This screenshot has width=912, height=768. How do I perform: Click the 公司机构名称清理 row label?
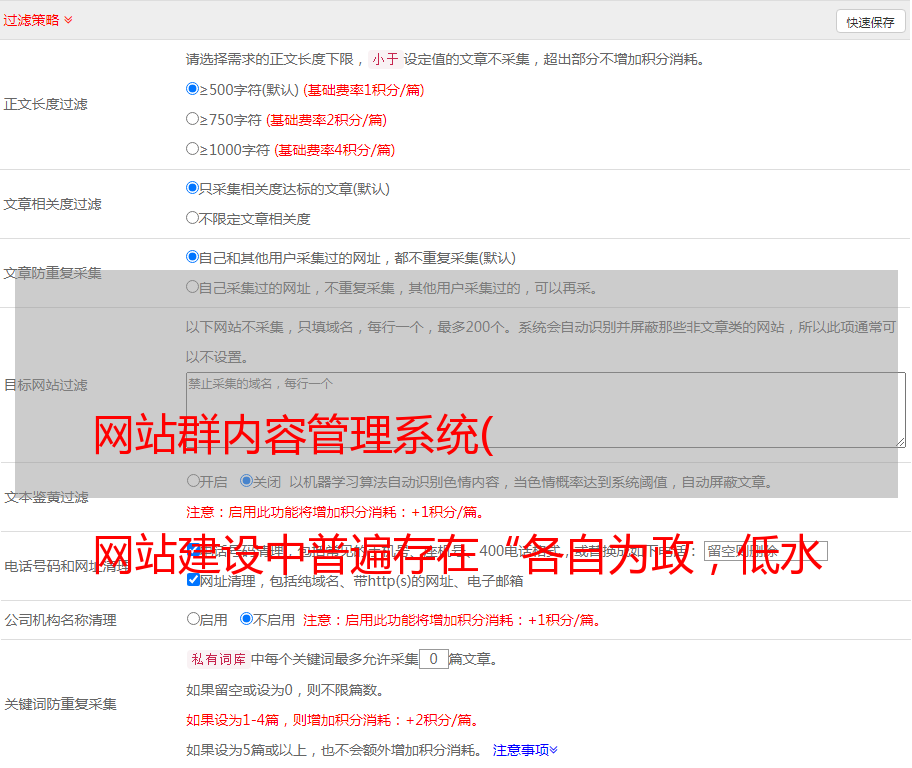click(x=60, y=620)
